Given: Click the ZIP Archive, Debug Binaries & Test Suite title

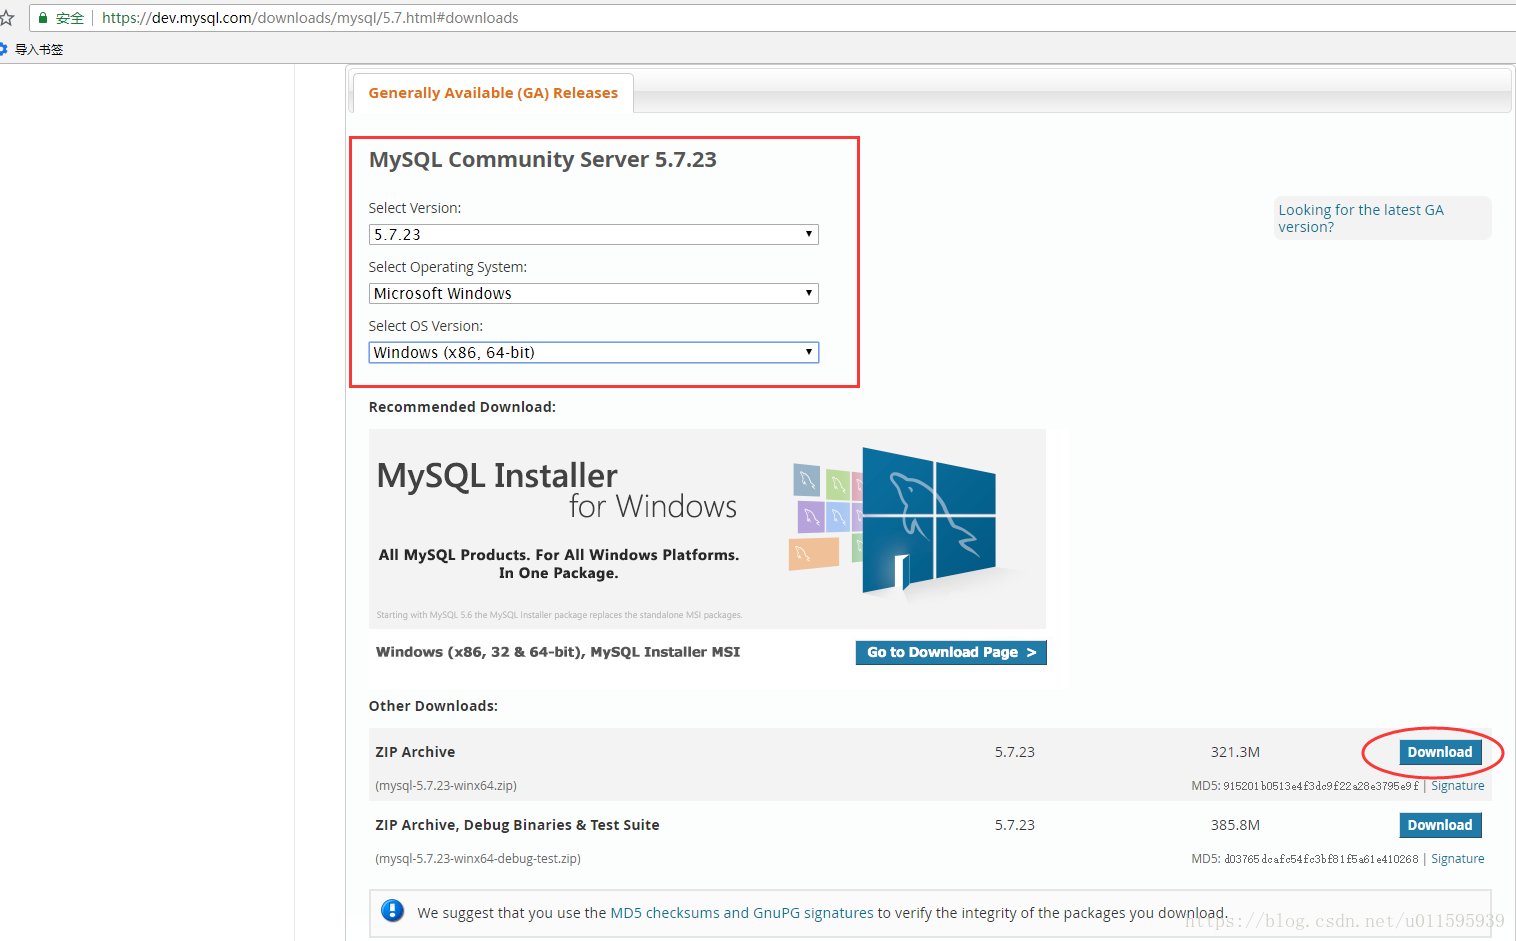Looking at the screenshot, I should [x=517, y=825].
